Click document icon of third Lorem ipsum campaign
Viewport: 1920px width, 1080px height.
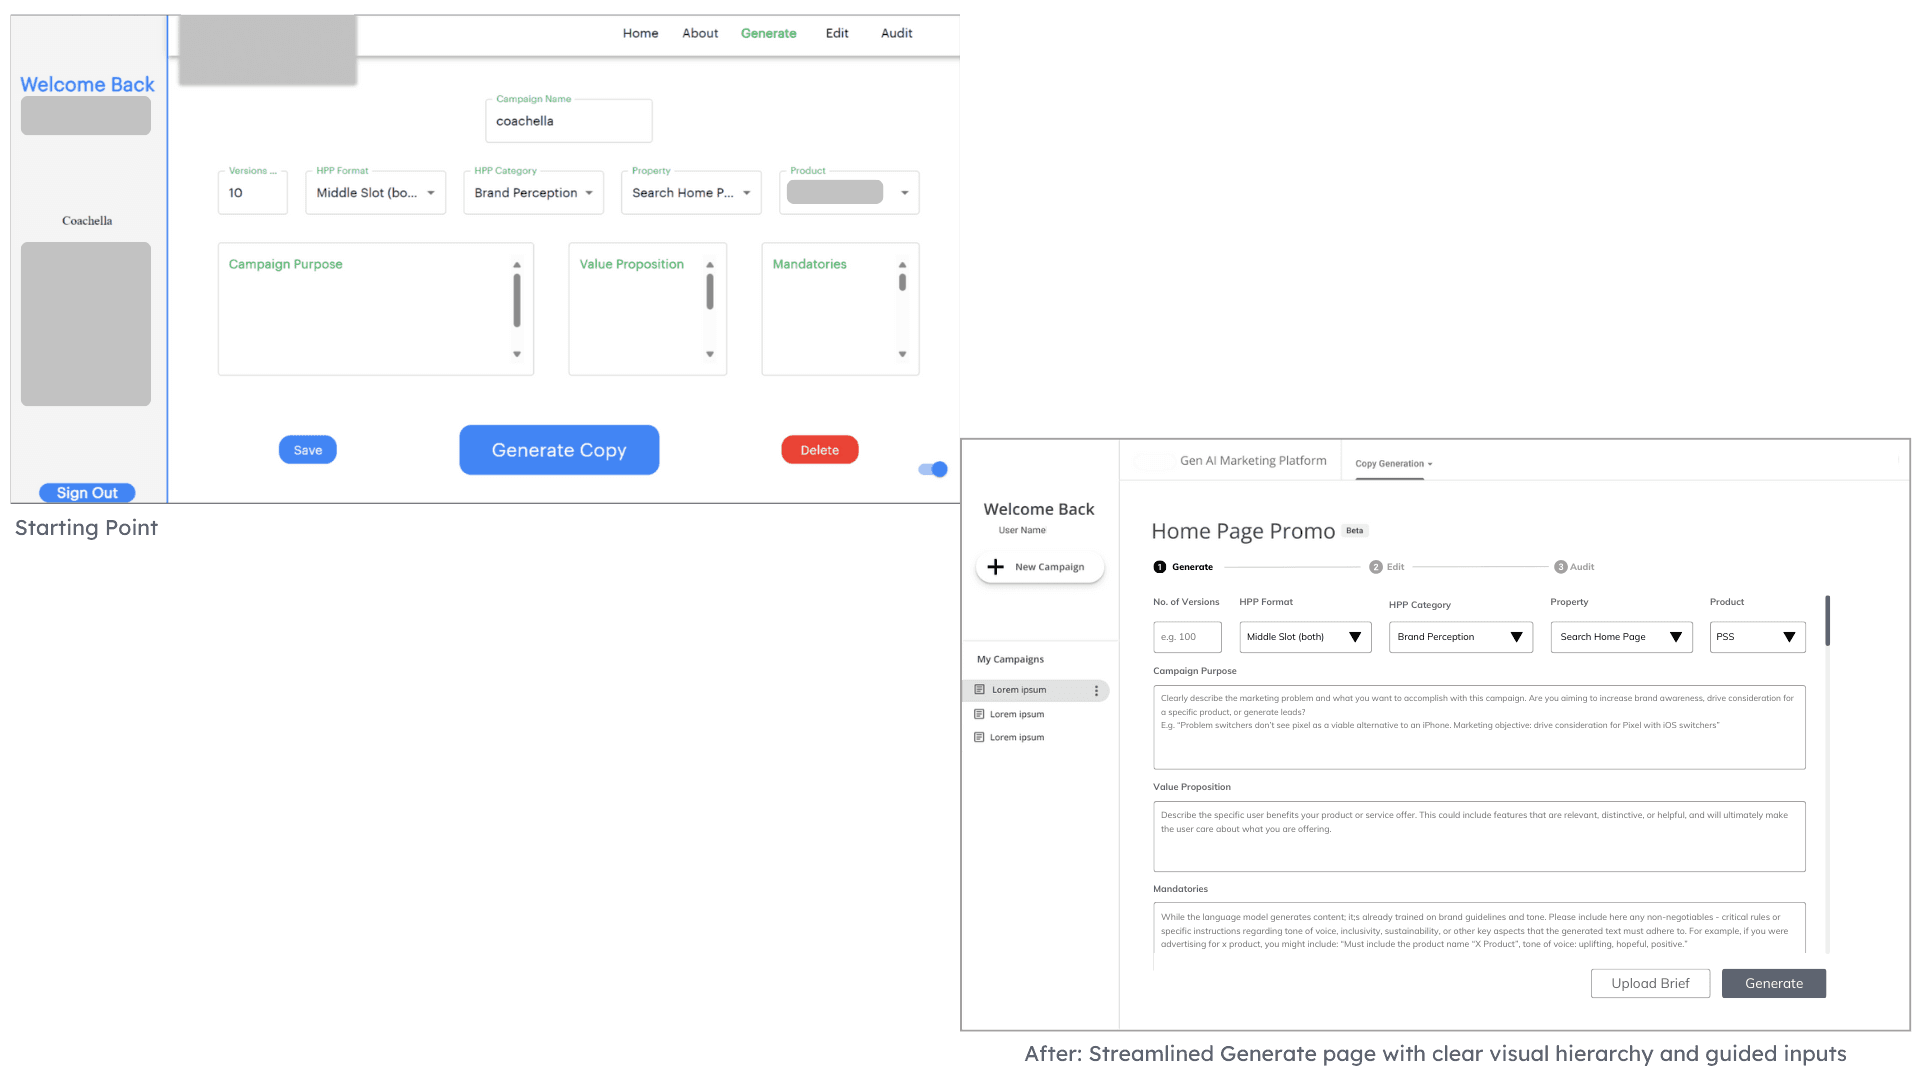click(x=979, y=738)
